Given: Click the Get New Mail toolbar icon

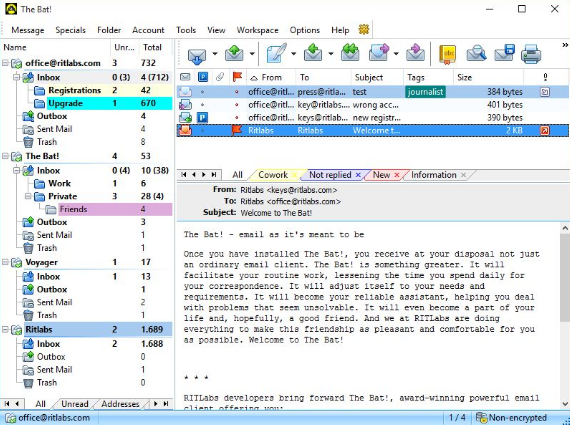Looking at the screenshot, I should 197,55.
